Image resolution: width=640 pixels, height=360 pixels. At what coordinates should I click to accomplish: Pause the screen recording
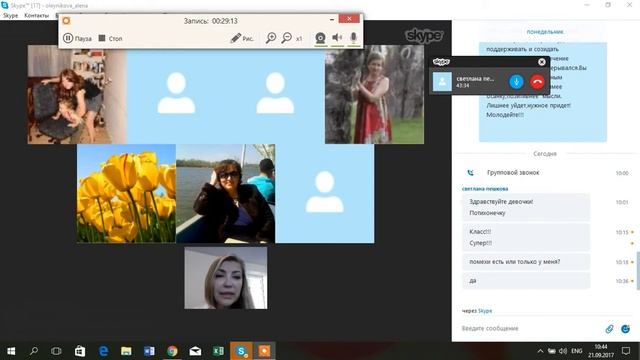pyautogui.click(x=78, y=38)
